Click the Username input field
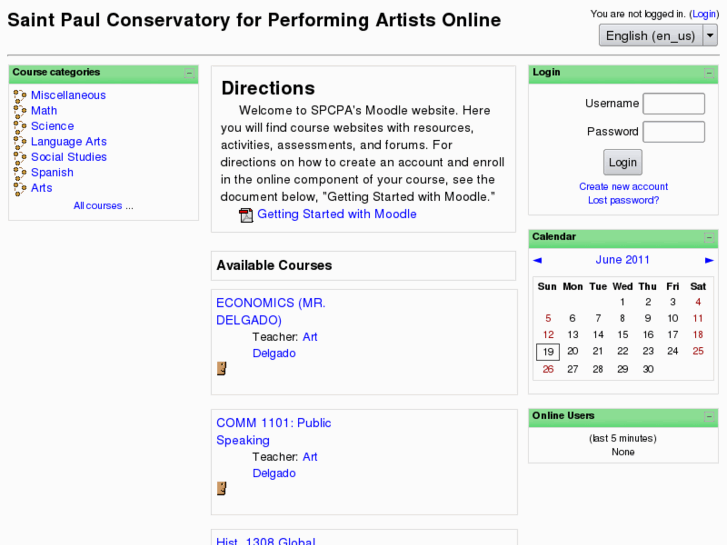Image resolution: width=727 pixels, height=545 pixels. pos(673,104)
